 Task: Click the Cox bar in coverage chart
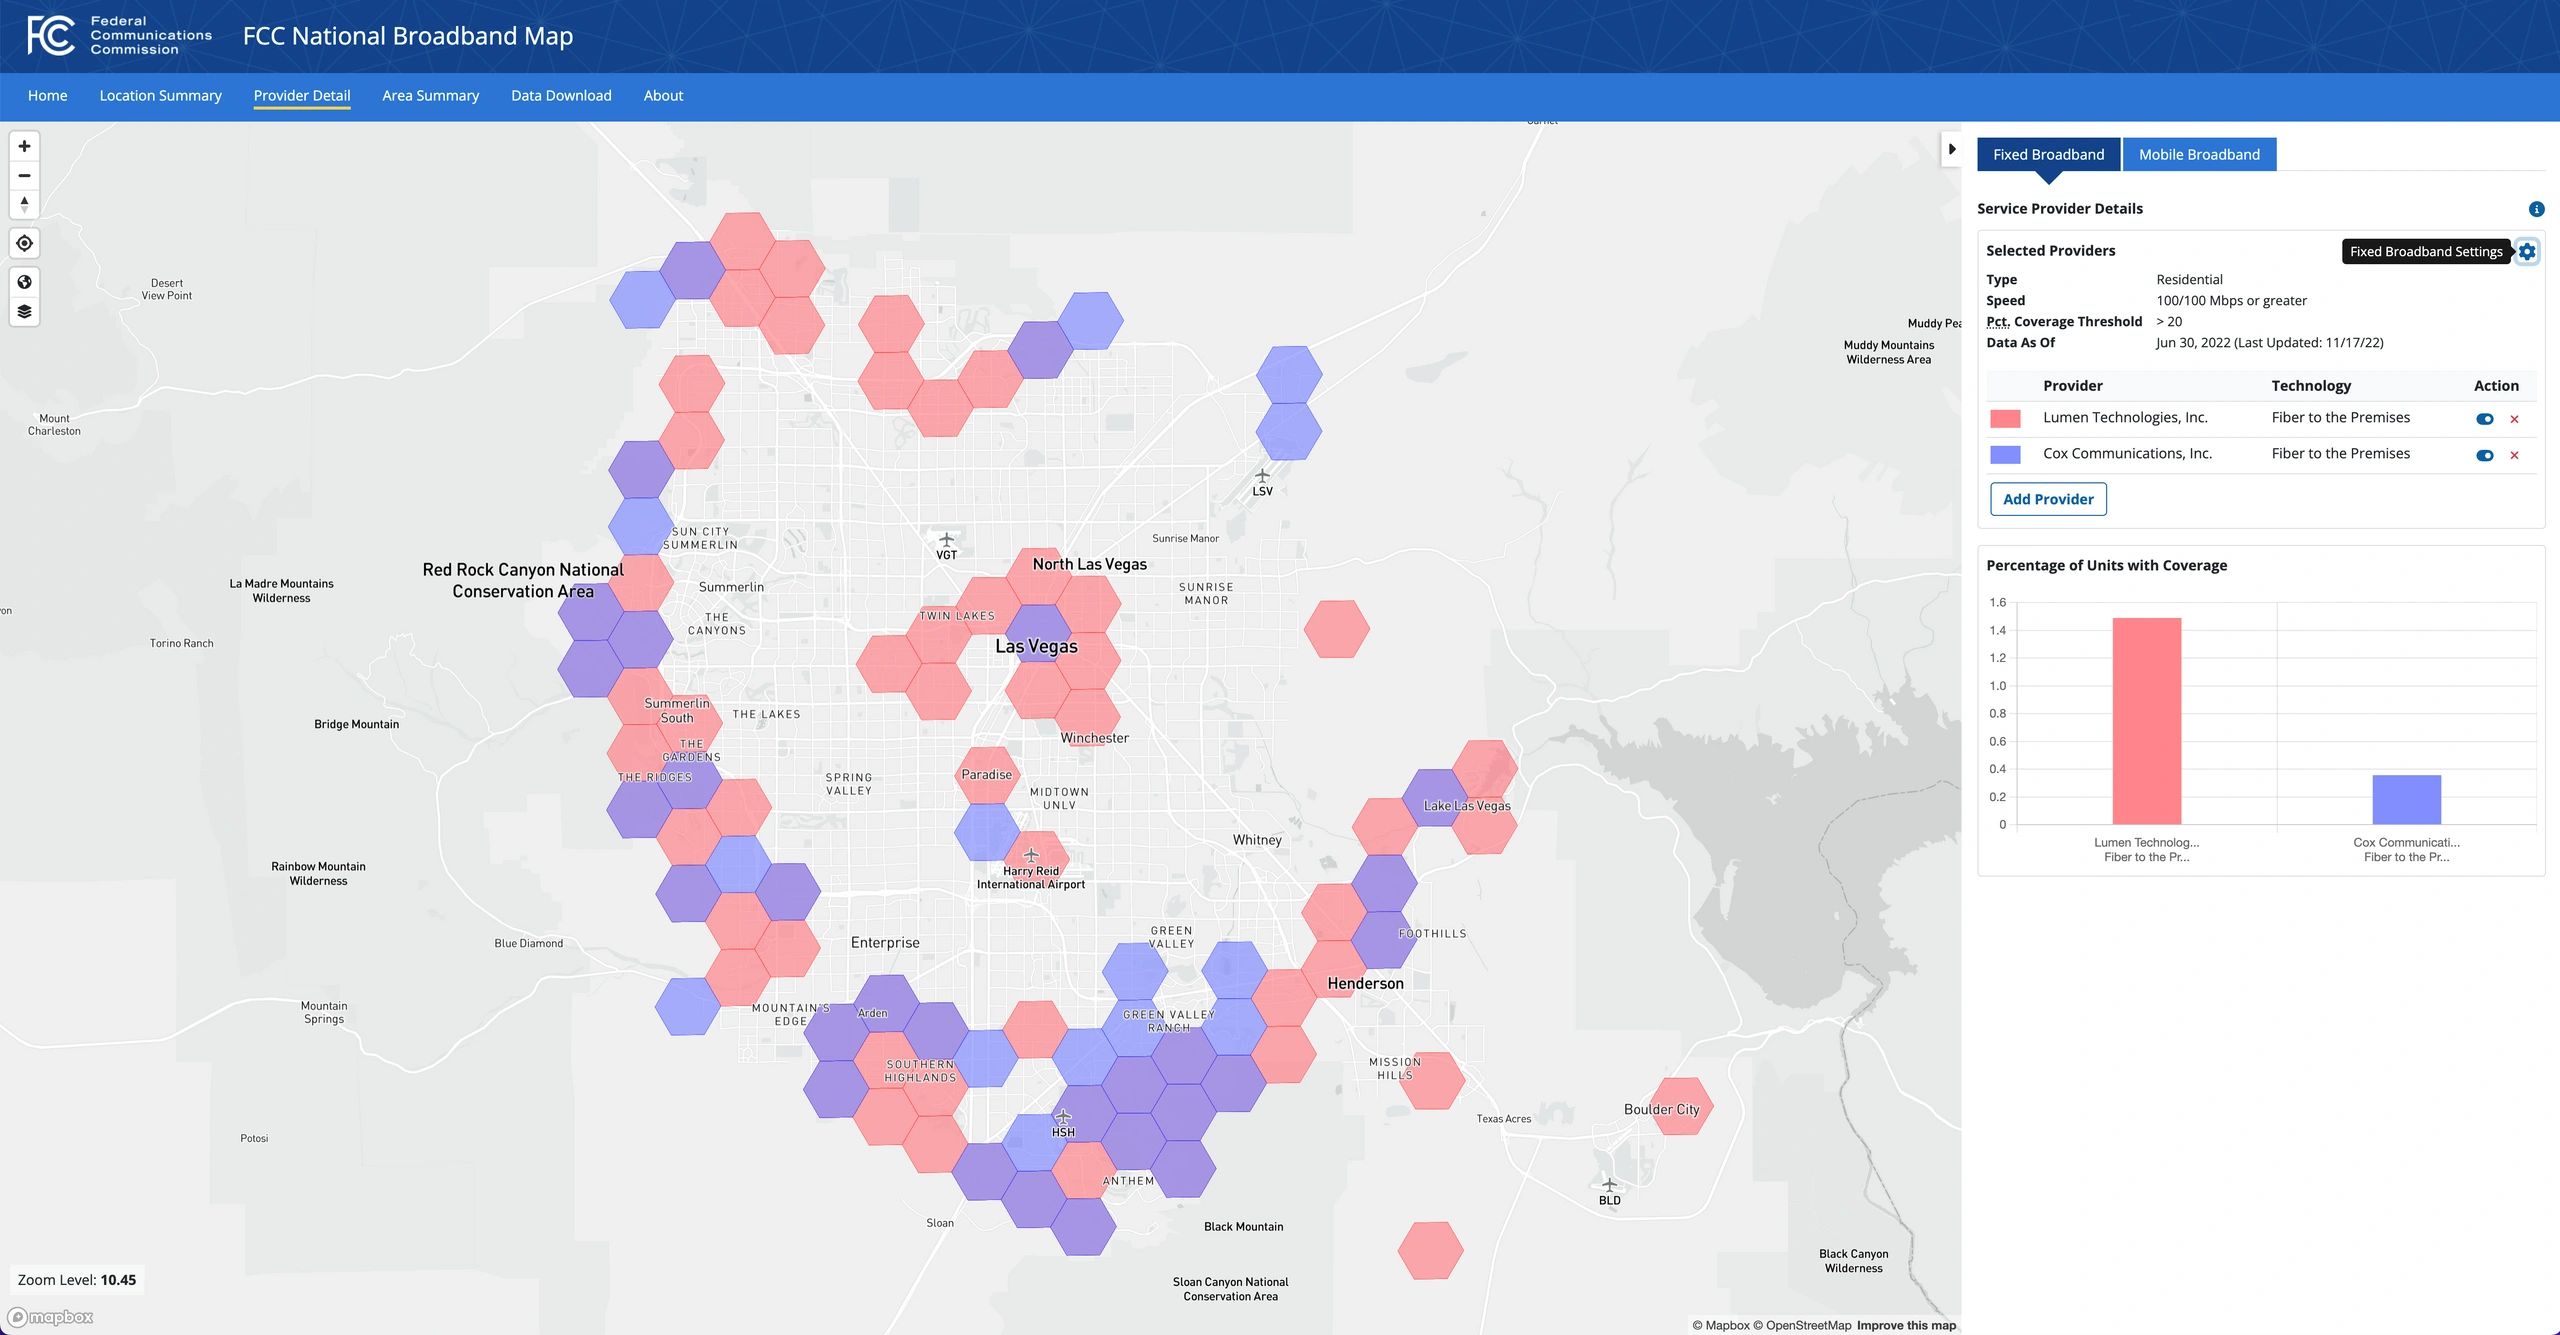click(2406, 799)
